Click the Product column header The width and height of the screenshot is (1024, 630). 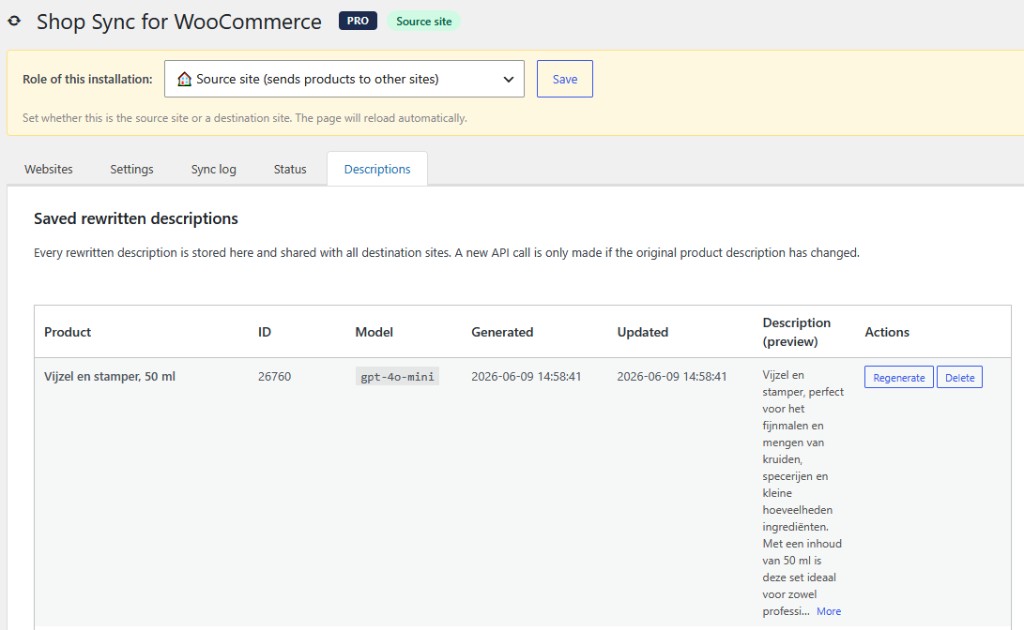click(67, 332)
